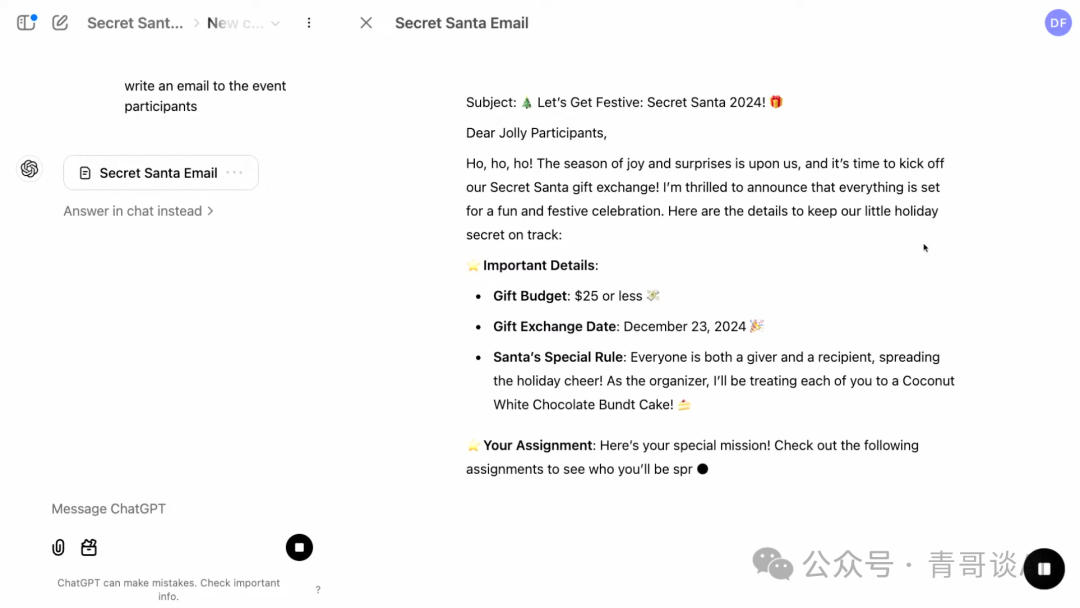This screenshot has width=1080, height=608.
Task: Pause the video with the bottom-right button
Action: pyautogui.click(x=1044, y=569)
